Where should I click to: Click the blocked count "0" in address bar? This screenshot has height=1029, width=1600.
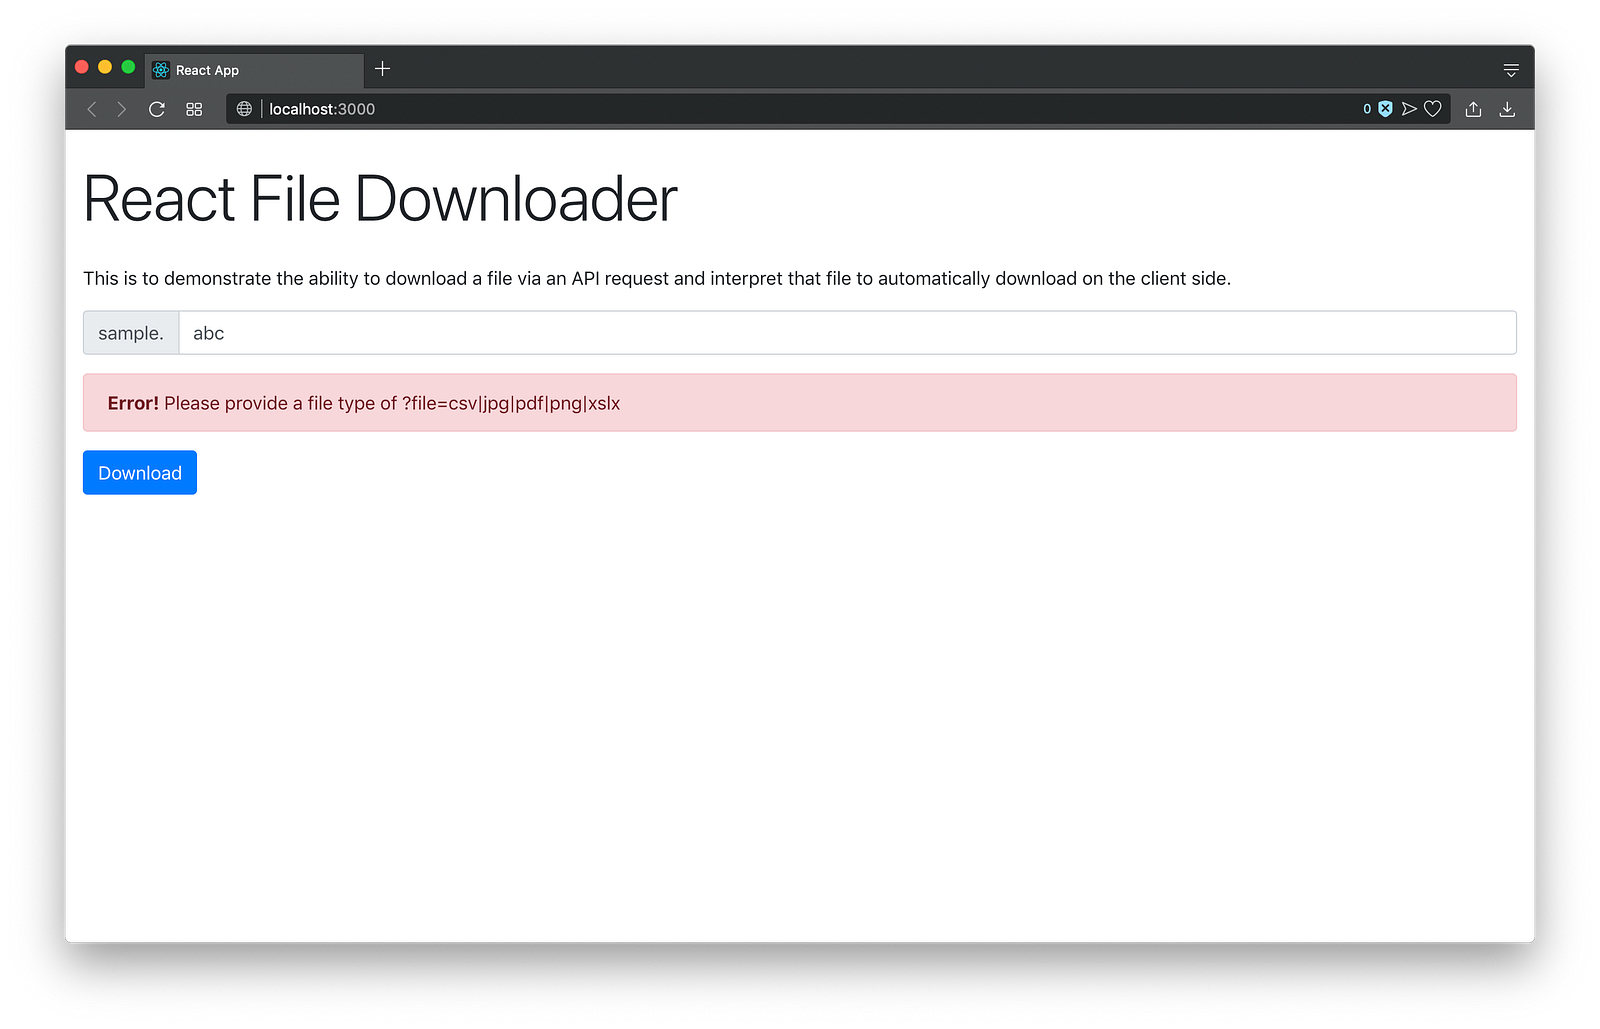click(1367, 109)
